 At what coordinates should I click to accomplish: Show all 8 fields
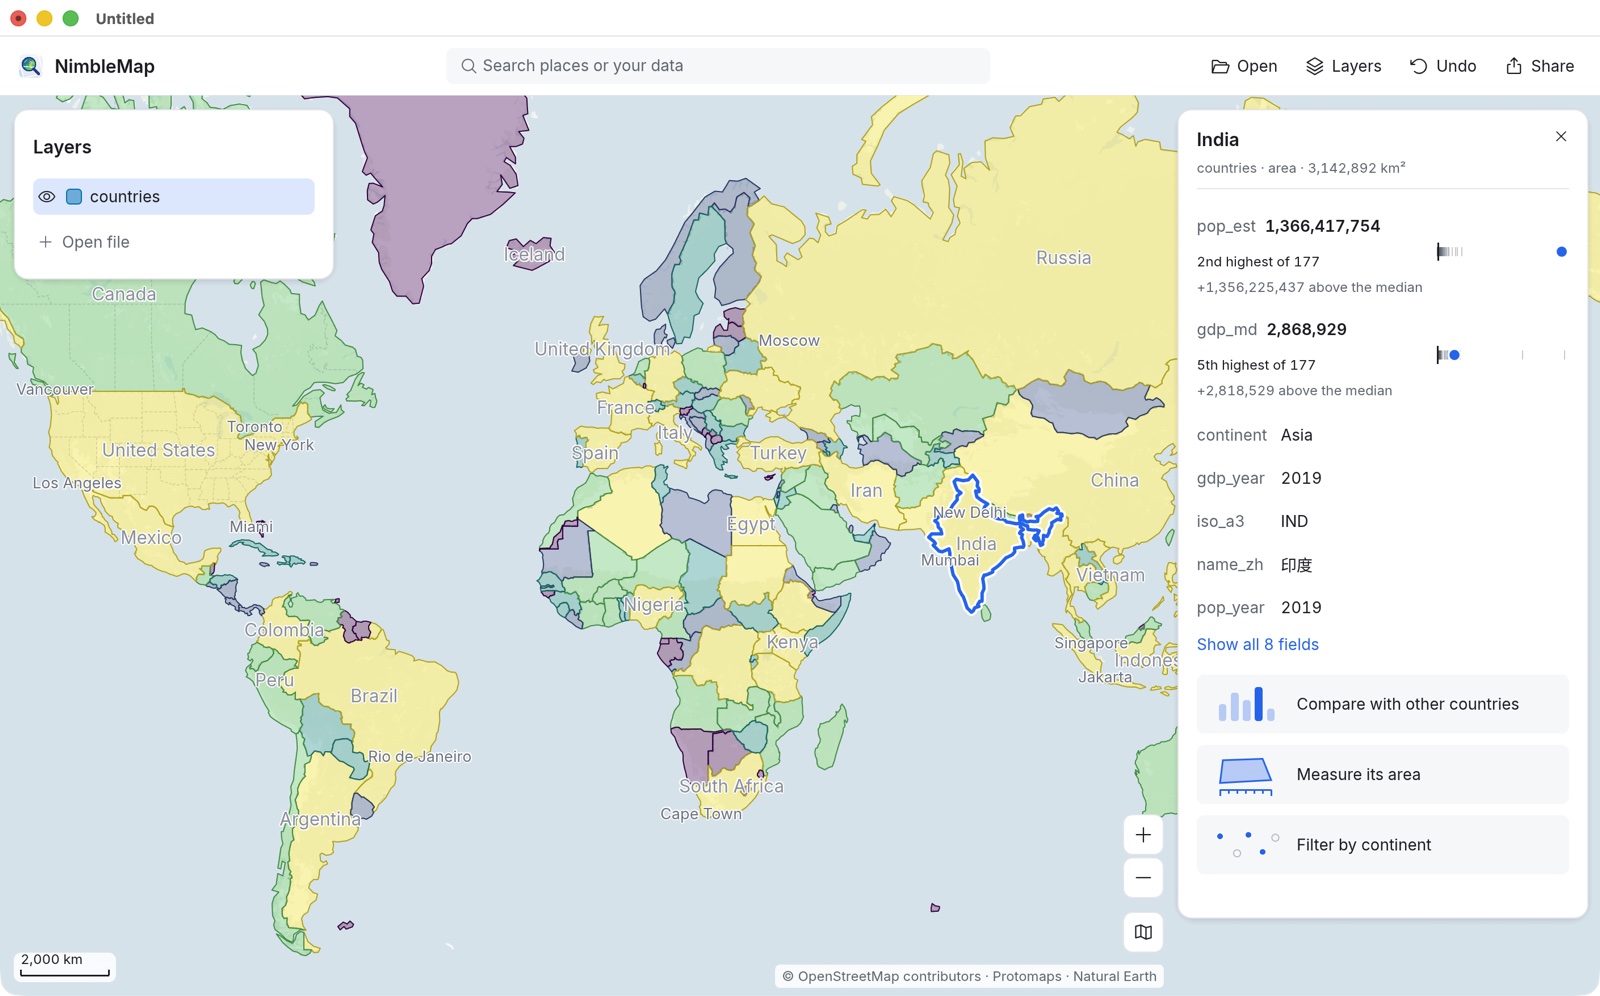pyautogui.click(x=1258, y=645)
